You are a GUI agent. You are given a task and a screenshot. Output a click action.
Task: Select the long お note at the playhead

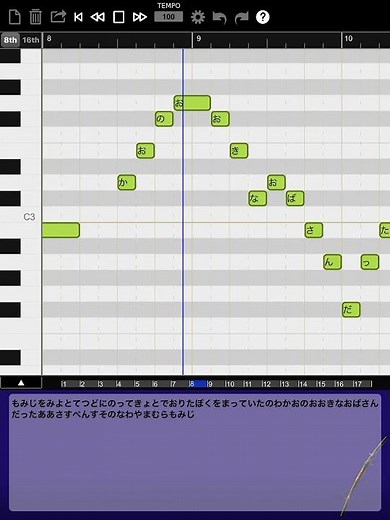[192, 103]
